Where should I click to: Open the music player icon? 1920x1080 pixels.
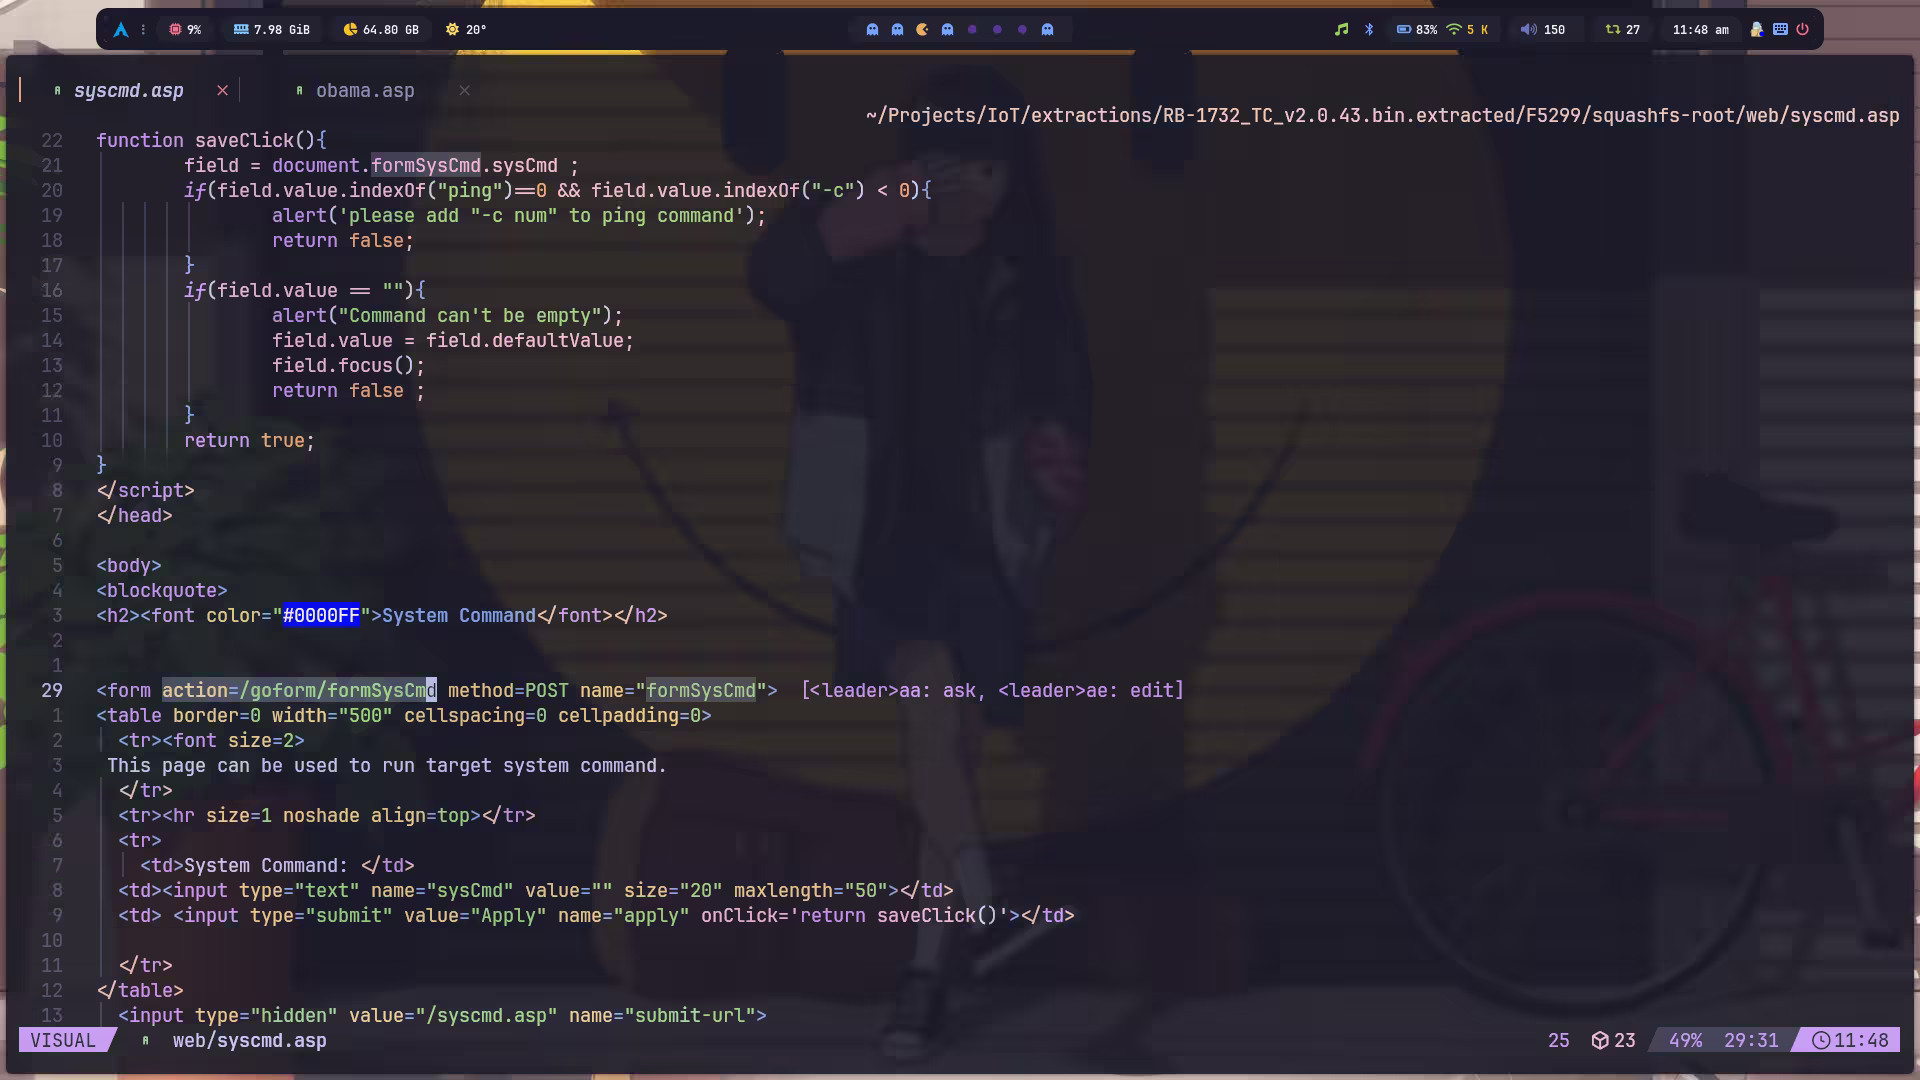pos(1341,30)
